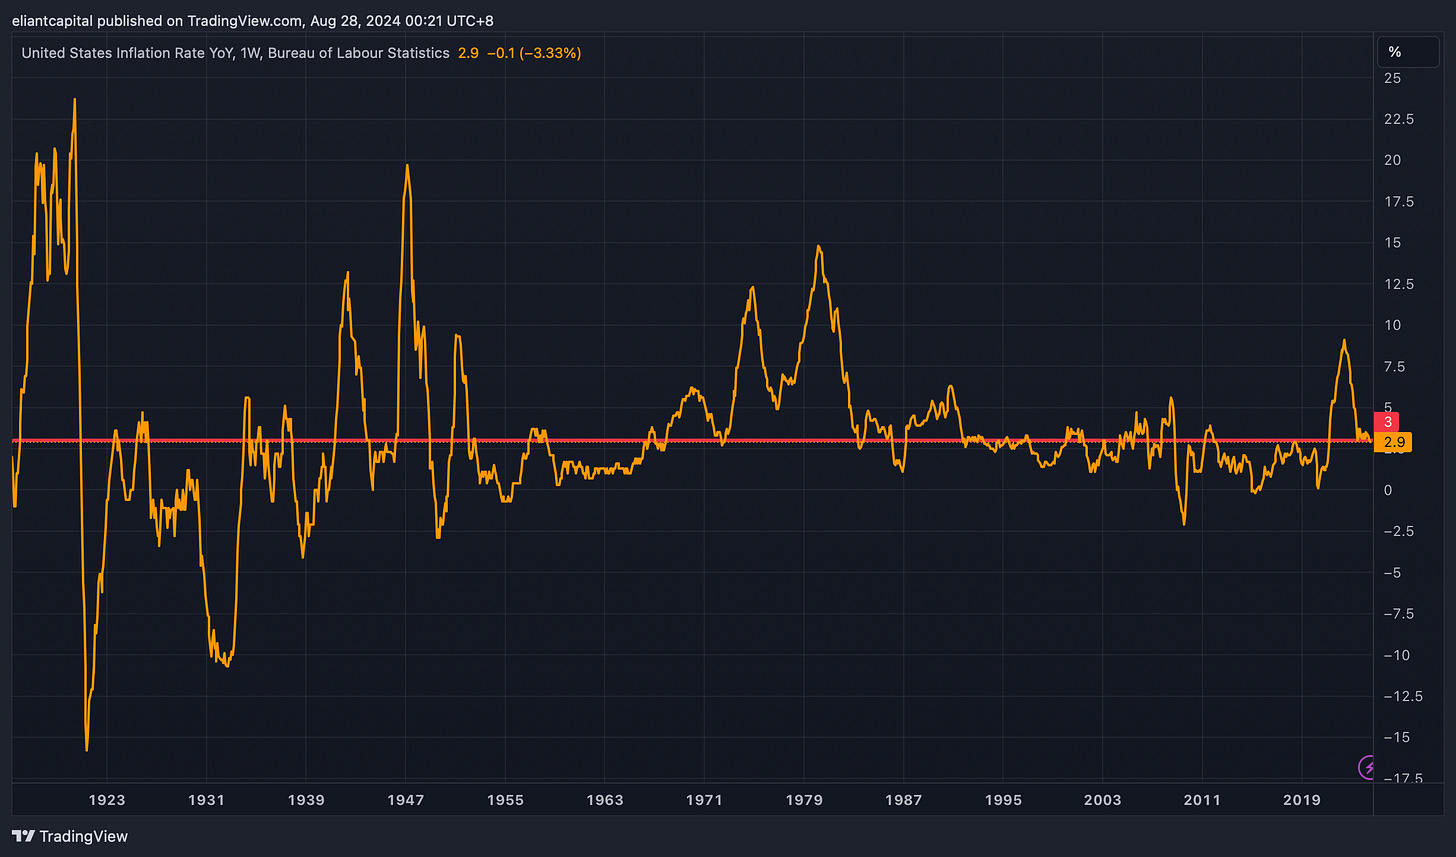Click the 10 label on the price axis

click(1392, 325)
